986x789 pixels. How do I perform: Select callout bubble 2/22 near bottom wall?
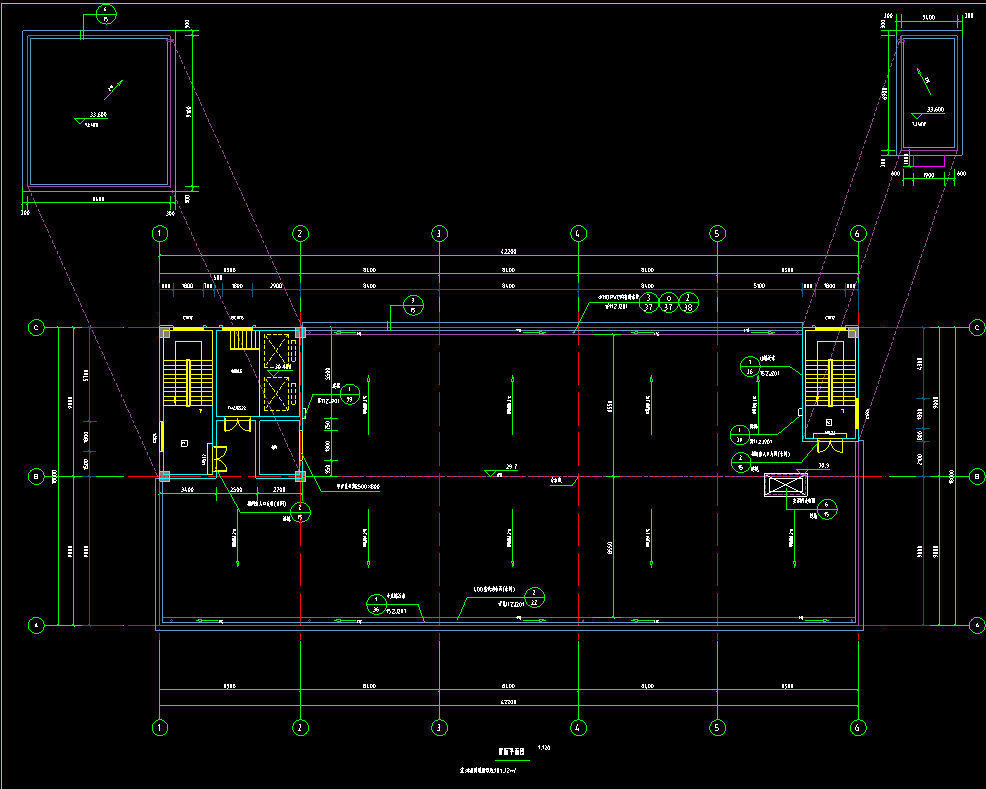tap(534, 597)
